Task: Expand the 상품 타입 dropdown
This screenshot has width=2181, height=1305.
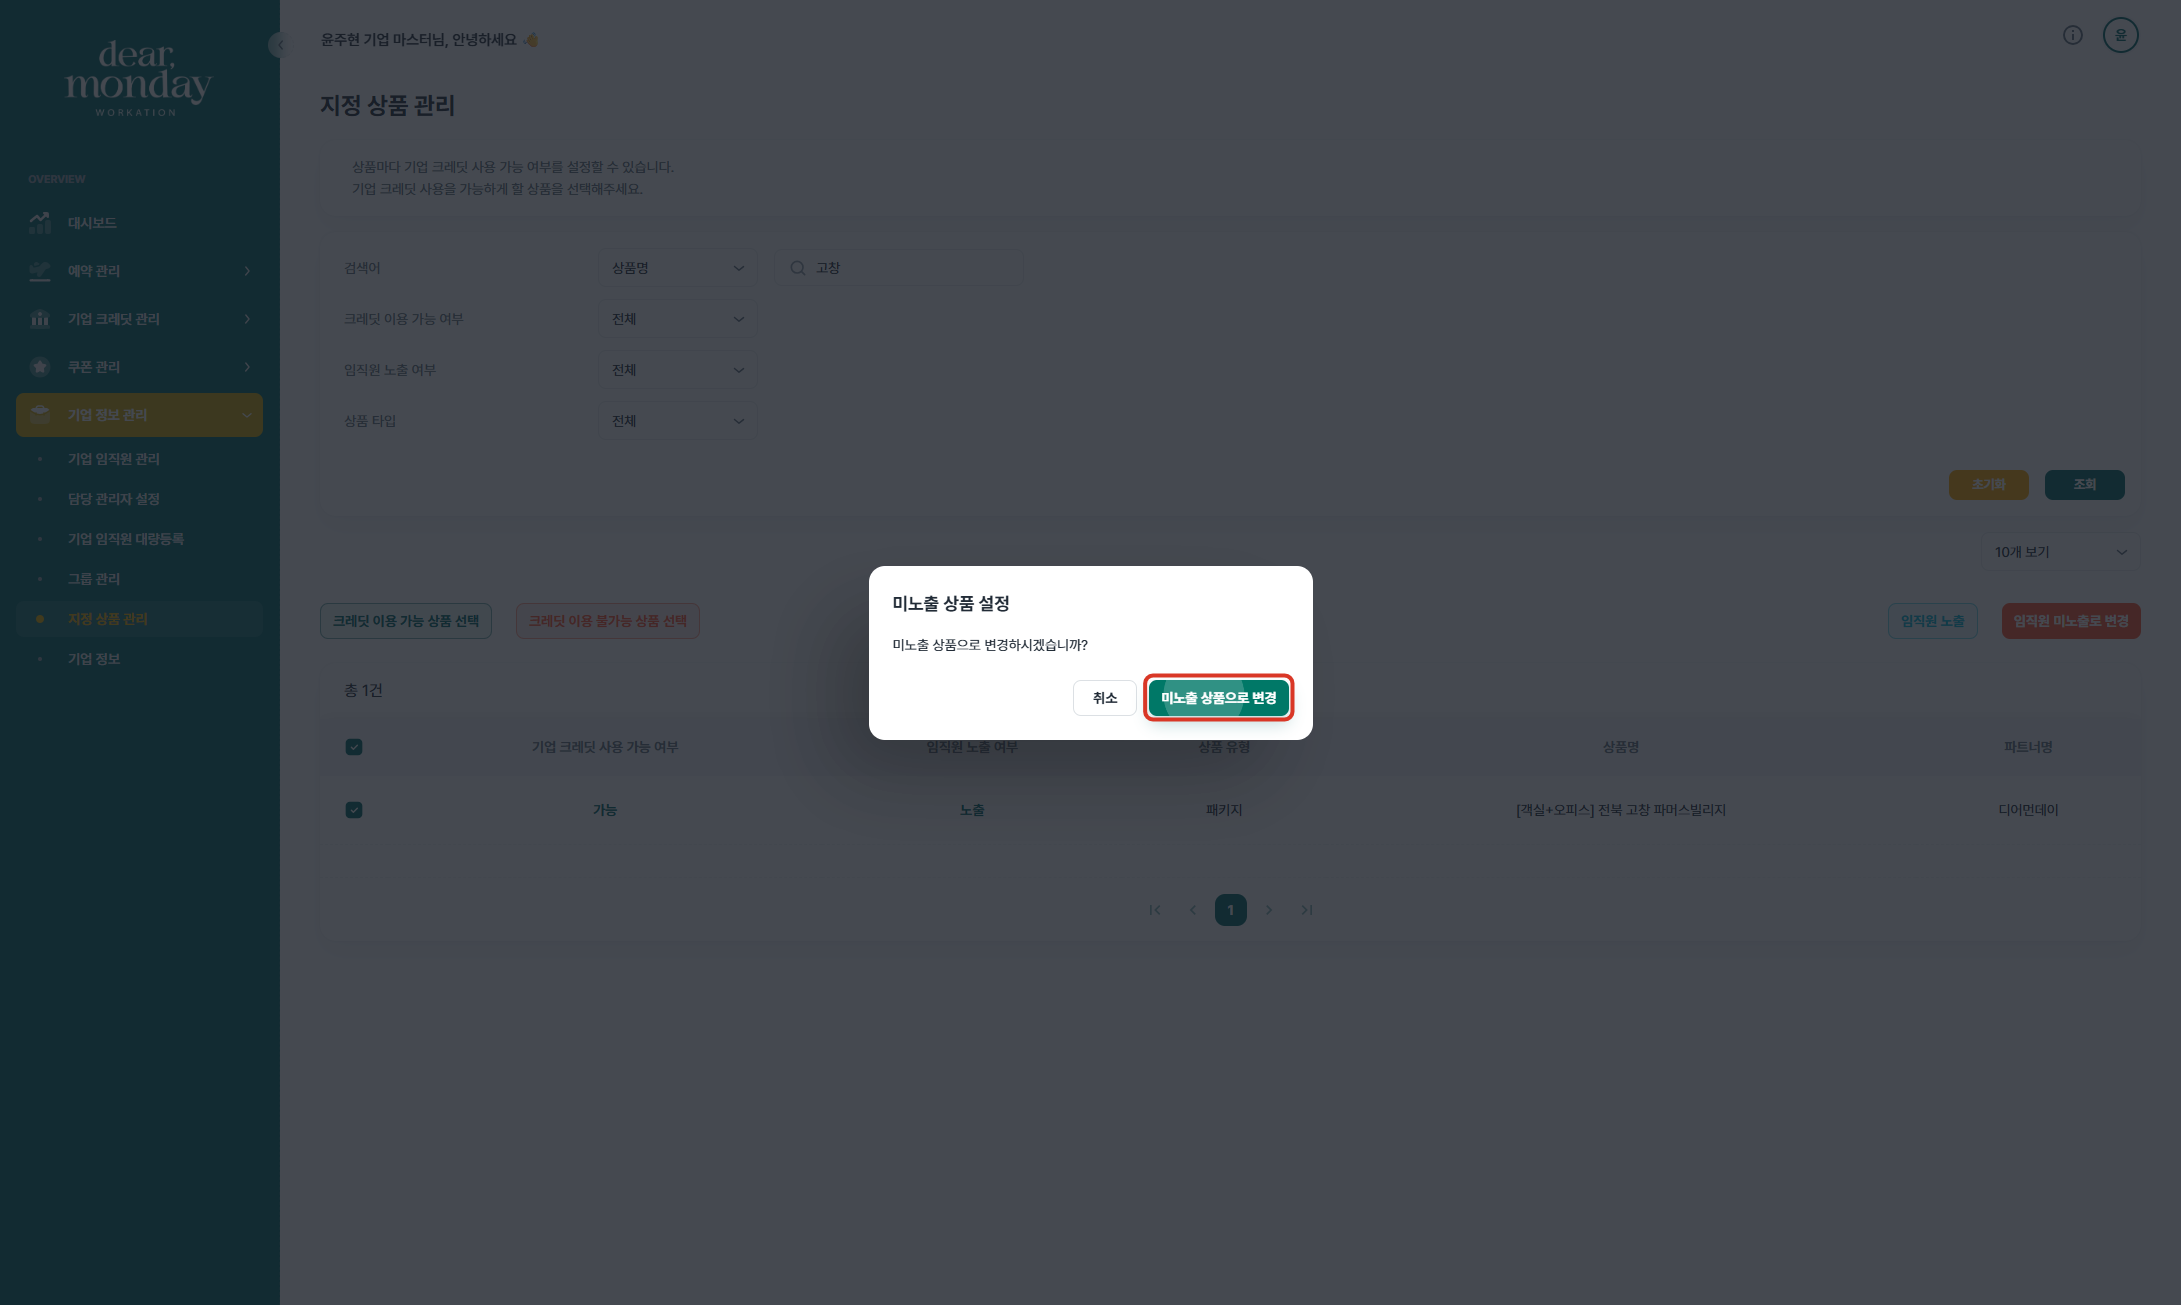Action: 677,421
